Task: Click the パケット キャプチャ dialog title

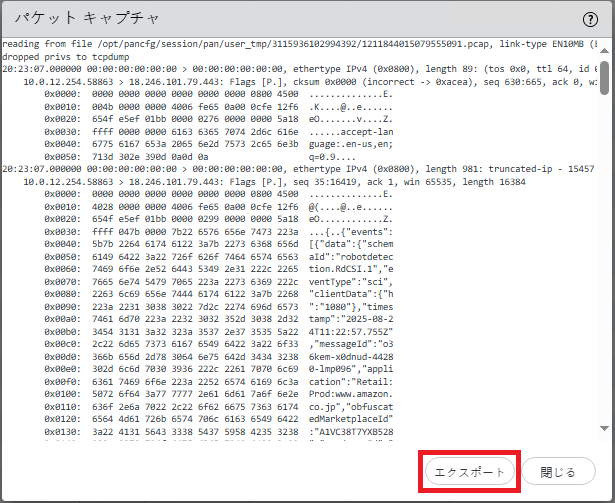Action: click(x=83, y=19)
